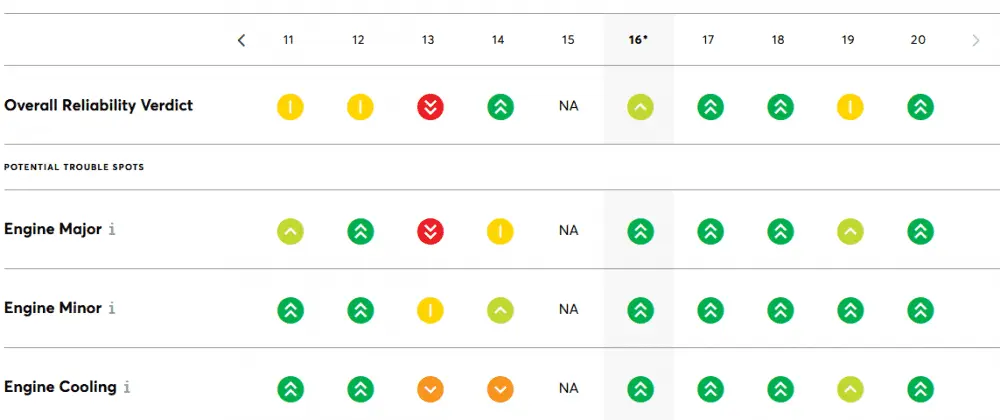Viewport: 1000px width, 420px height.
Task: Click the Engine Cooling row label
Action: click(60, 387)
